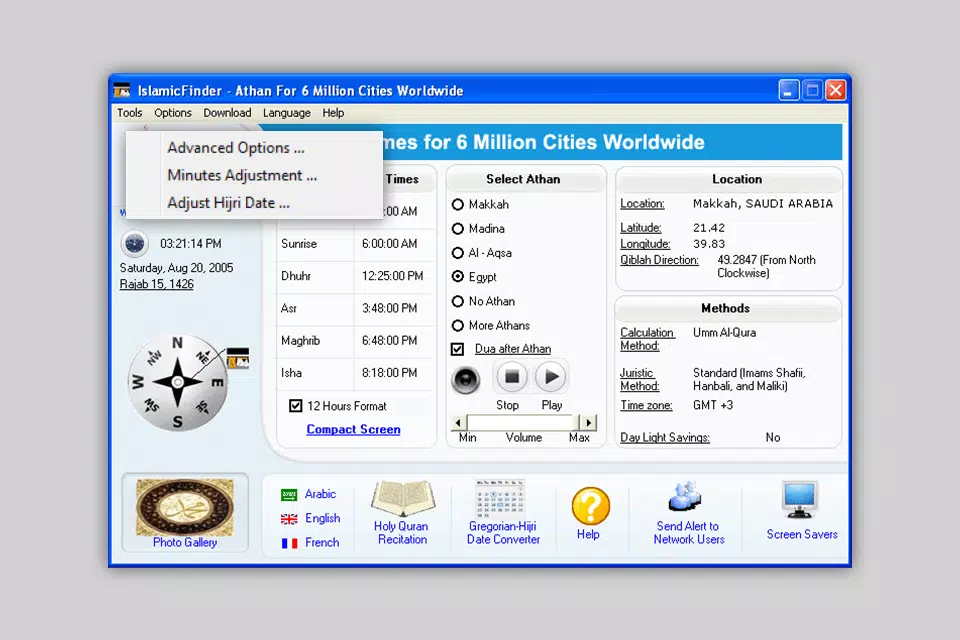The height and width of the screenshot is (640, 960).
Task: Click the Rajab 15, 1426 Hijri date
Action: click(157, 284)
